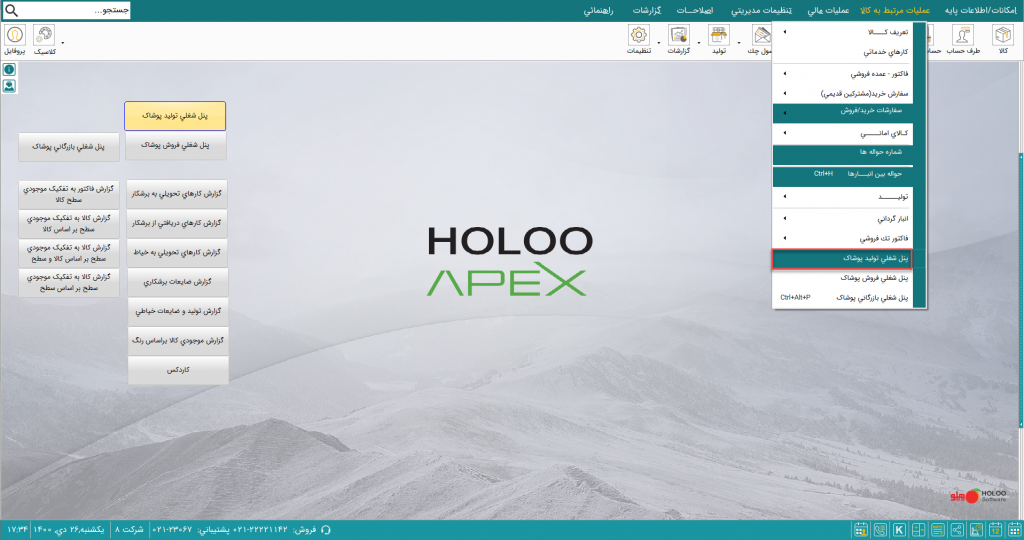Open گزارش توليد و ضايعات خياطي report
This screenshot has height=540, width=1024.
click(178, 311)
